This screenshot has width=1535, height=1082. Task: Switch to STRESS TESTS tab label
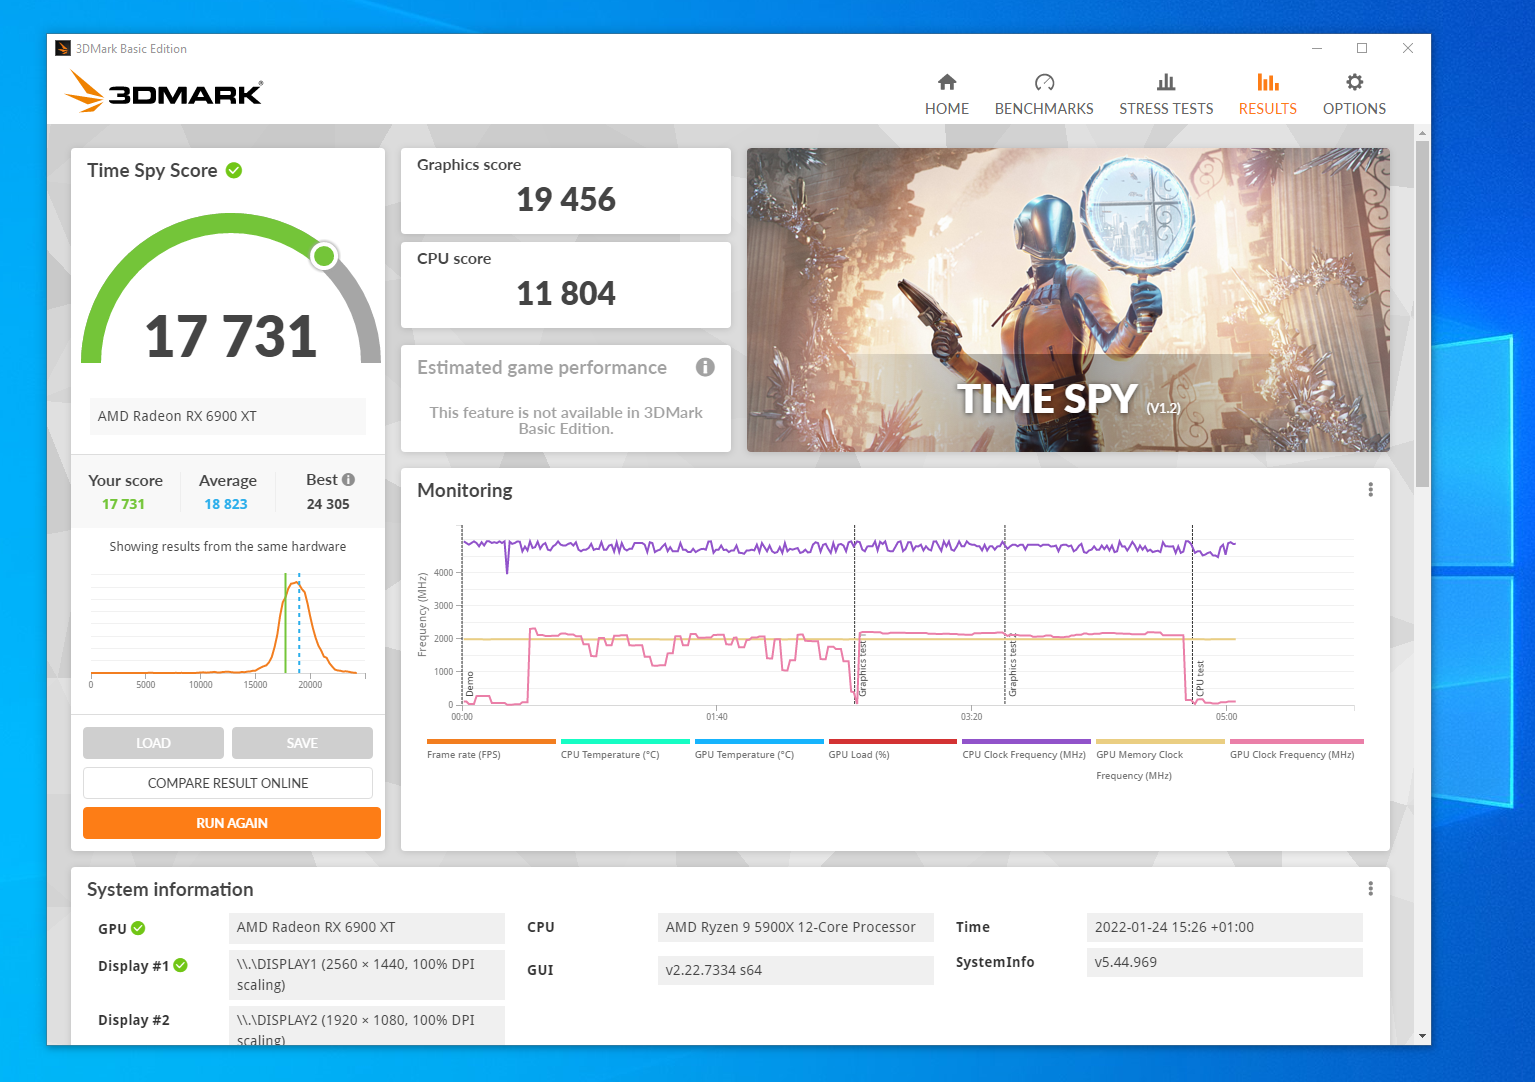point(1166,108)
